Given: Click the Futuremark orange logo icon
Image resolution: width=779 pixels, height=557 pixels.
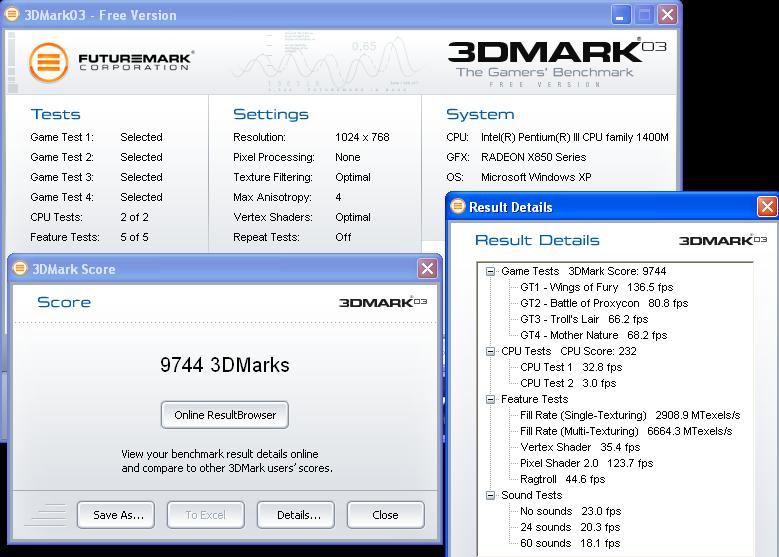Looking at the screenshot, I should [x=48, y=63].
